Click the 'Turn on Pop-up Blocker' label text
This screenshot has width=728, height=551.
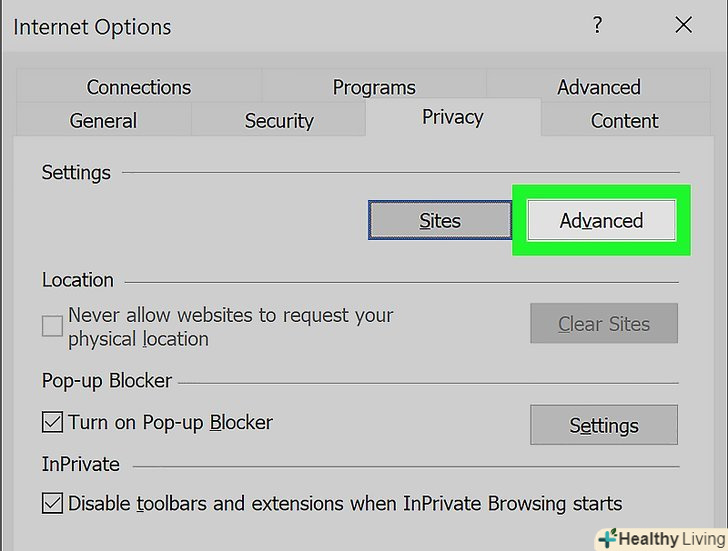pos(170,422)
